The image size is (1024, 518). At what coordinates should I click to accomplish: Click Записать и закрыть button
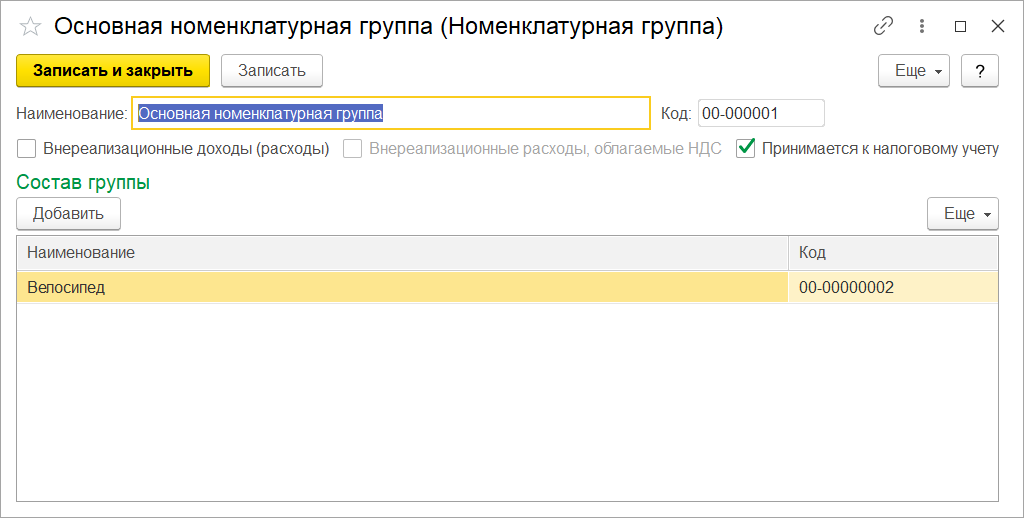tap(113, 71)
